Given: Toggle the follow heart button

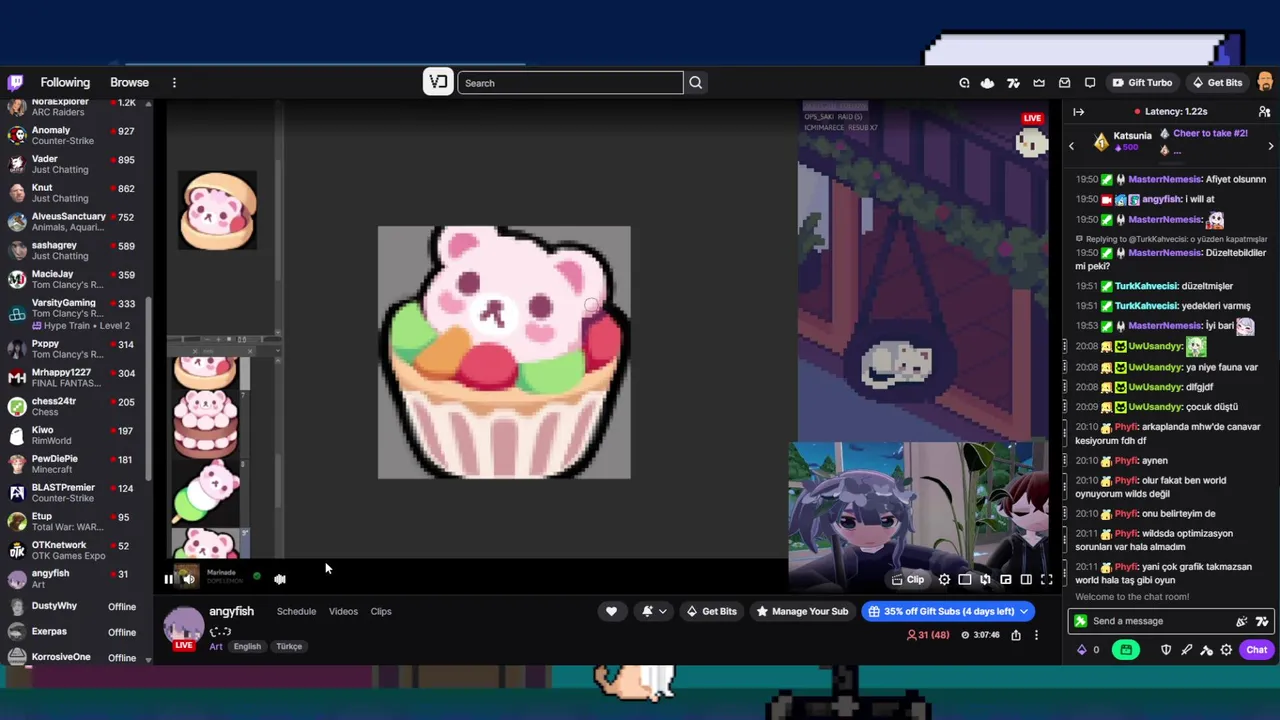Looking at the screenshot, I should pos(611,611).
